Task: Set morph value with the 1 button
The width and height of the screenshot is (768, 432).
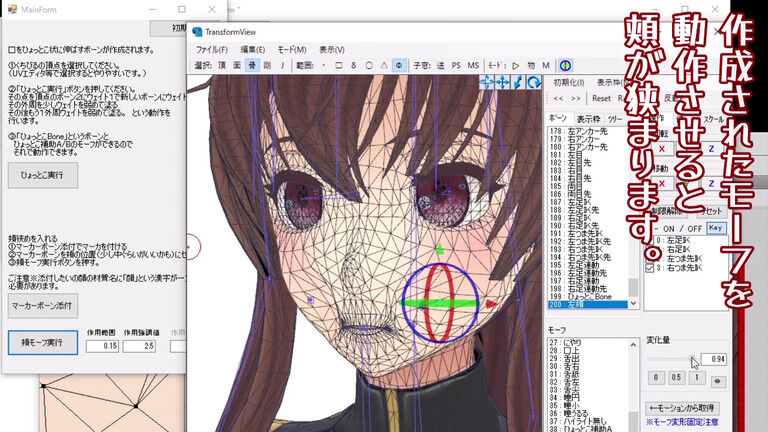Action: coord(696,377)
